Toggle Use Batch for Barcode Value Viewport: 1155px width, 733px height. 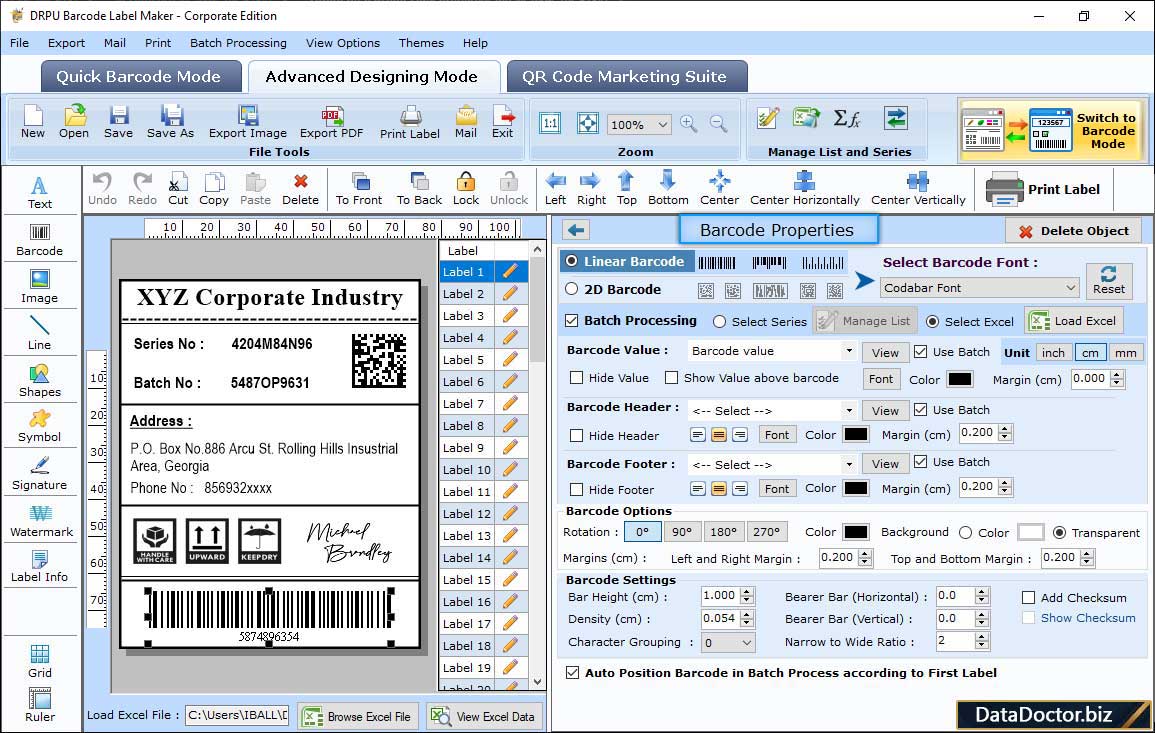(x=921, y=351)
